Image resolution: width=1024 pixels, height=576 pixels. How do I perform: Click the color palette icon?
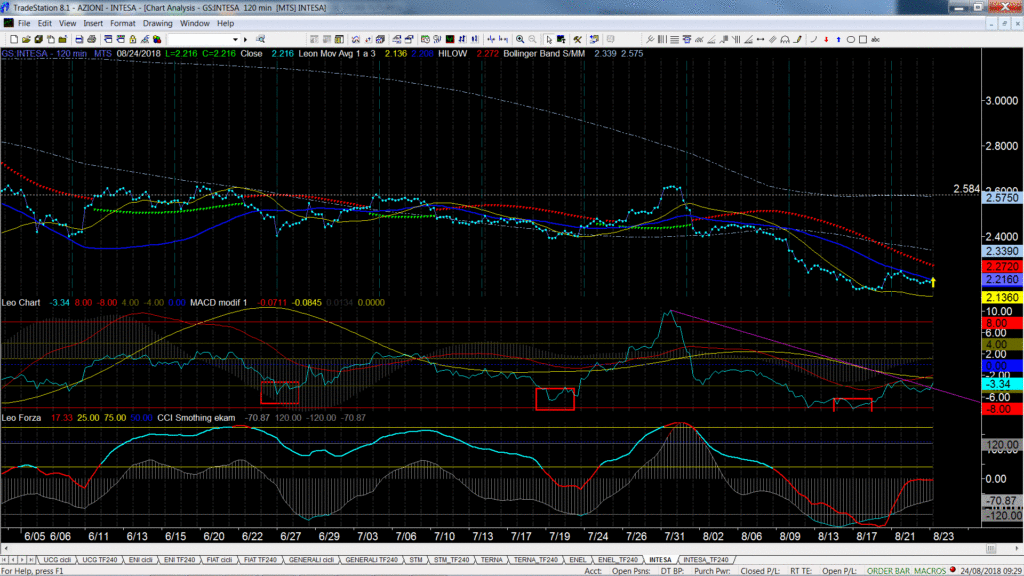(x=157, y=39)
